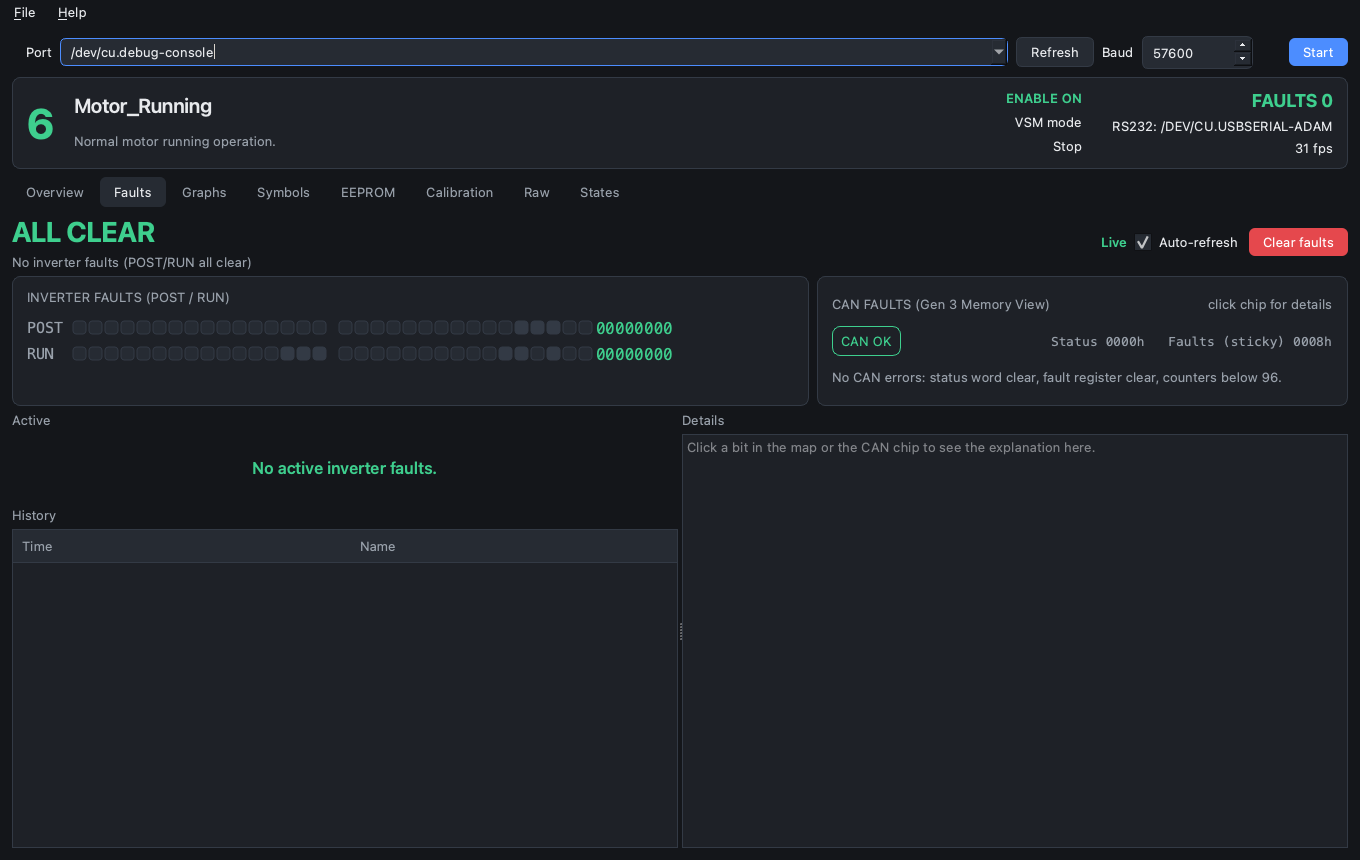Go to the Symbols tab
Image resolution: width=1360 pixels, height=860 pixels.
coord(283,192)
